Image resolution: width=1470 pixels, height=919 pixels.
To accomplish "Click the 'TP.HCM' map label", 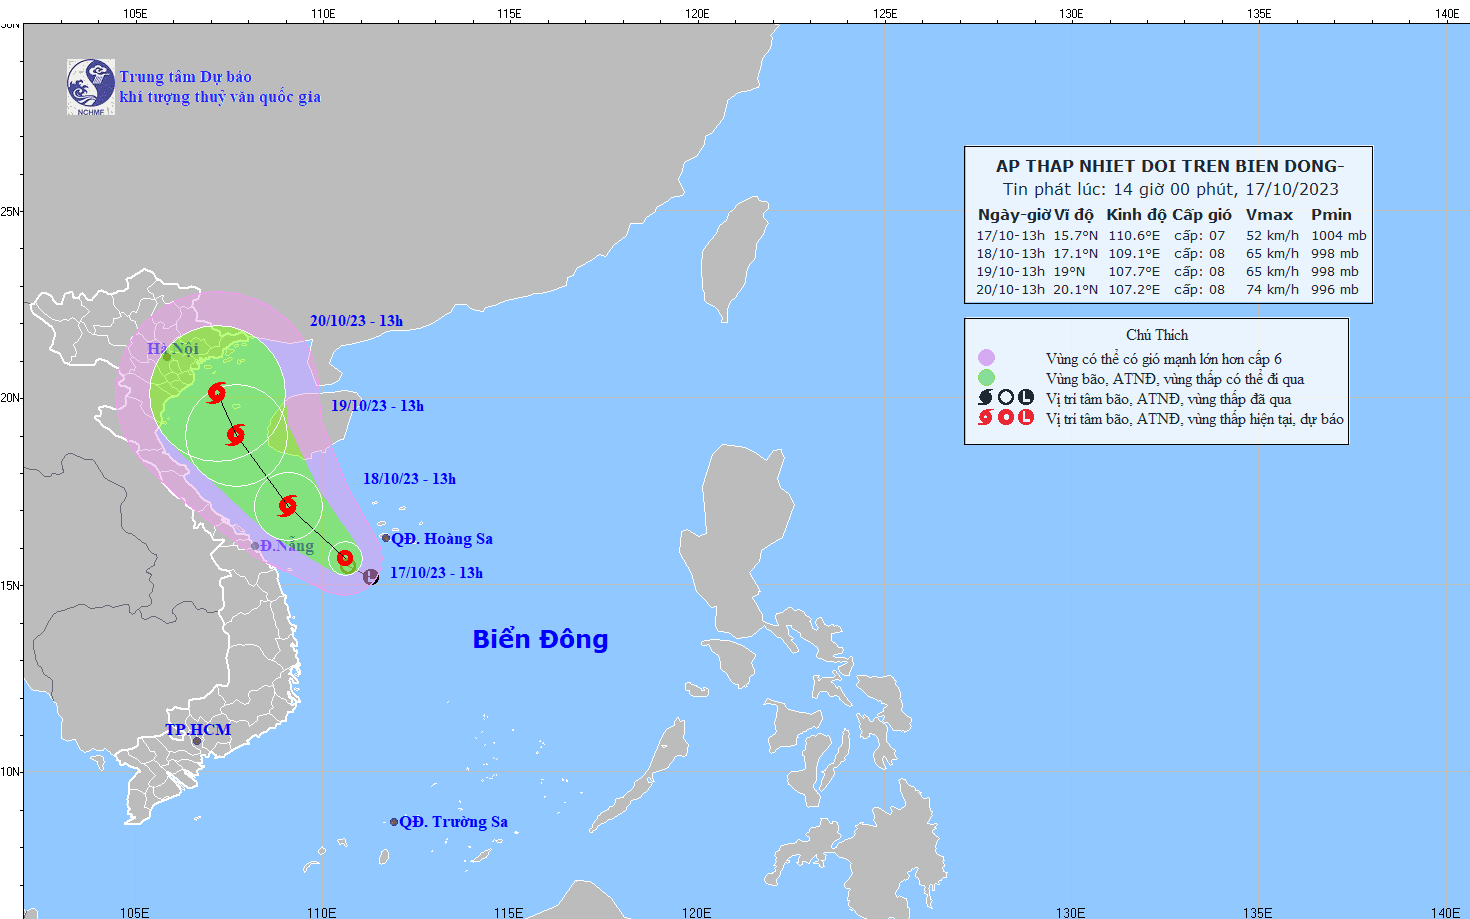I will point(198,729).
